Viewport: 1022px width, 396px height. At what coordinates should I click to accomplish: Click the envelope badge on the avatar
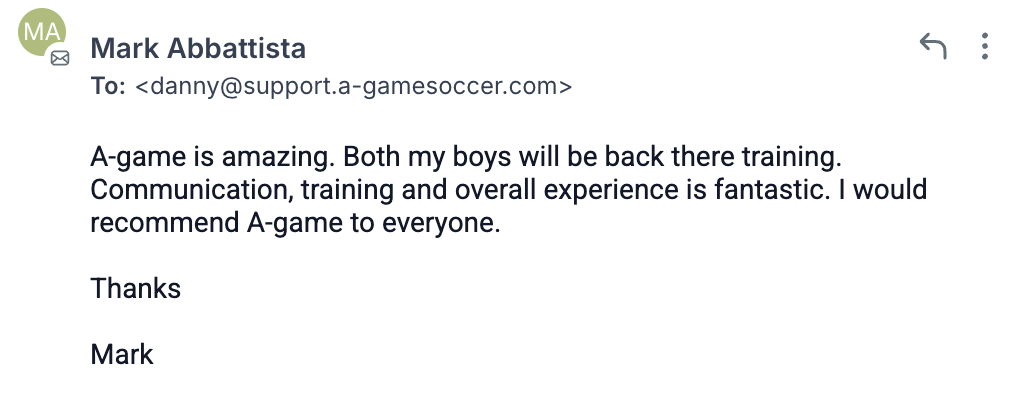[60, 59]
